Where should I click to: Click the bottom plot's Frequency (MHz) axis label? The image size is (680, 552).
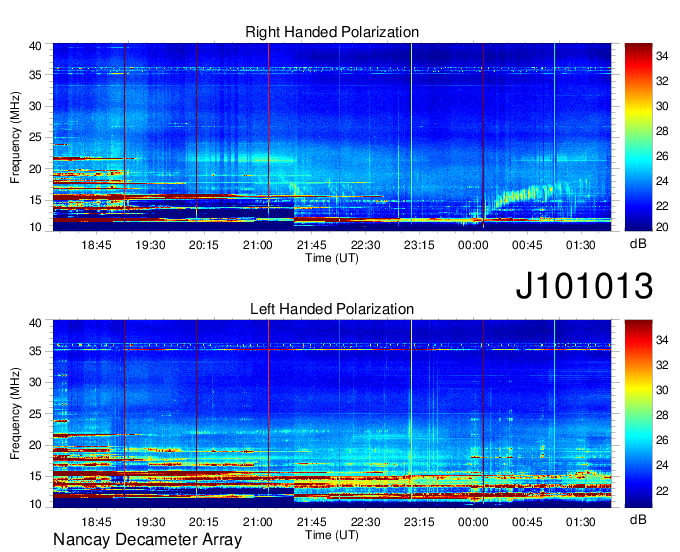tap(15, 414)
